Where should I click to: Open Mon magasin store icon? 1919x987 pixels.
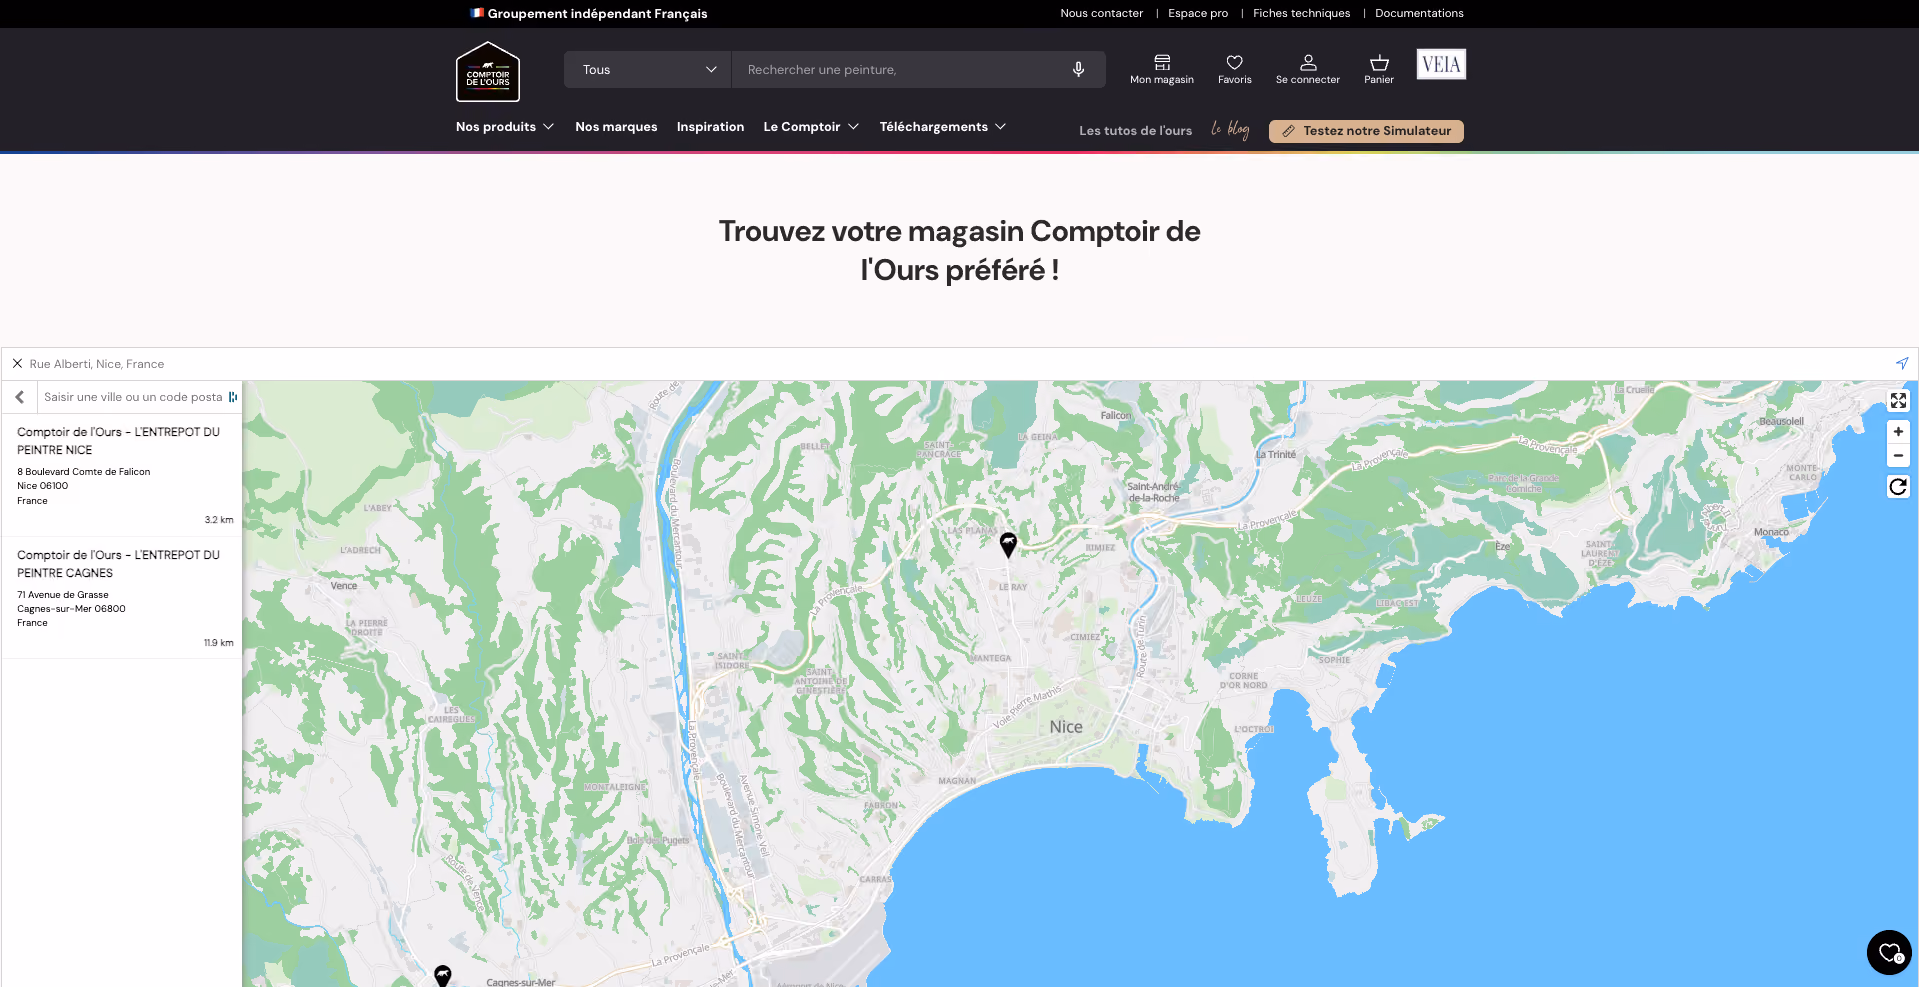(1162, 69)
